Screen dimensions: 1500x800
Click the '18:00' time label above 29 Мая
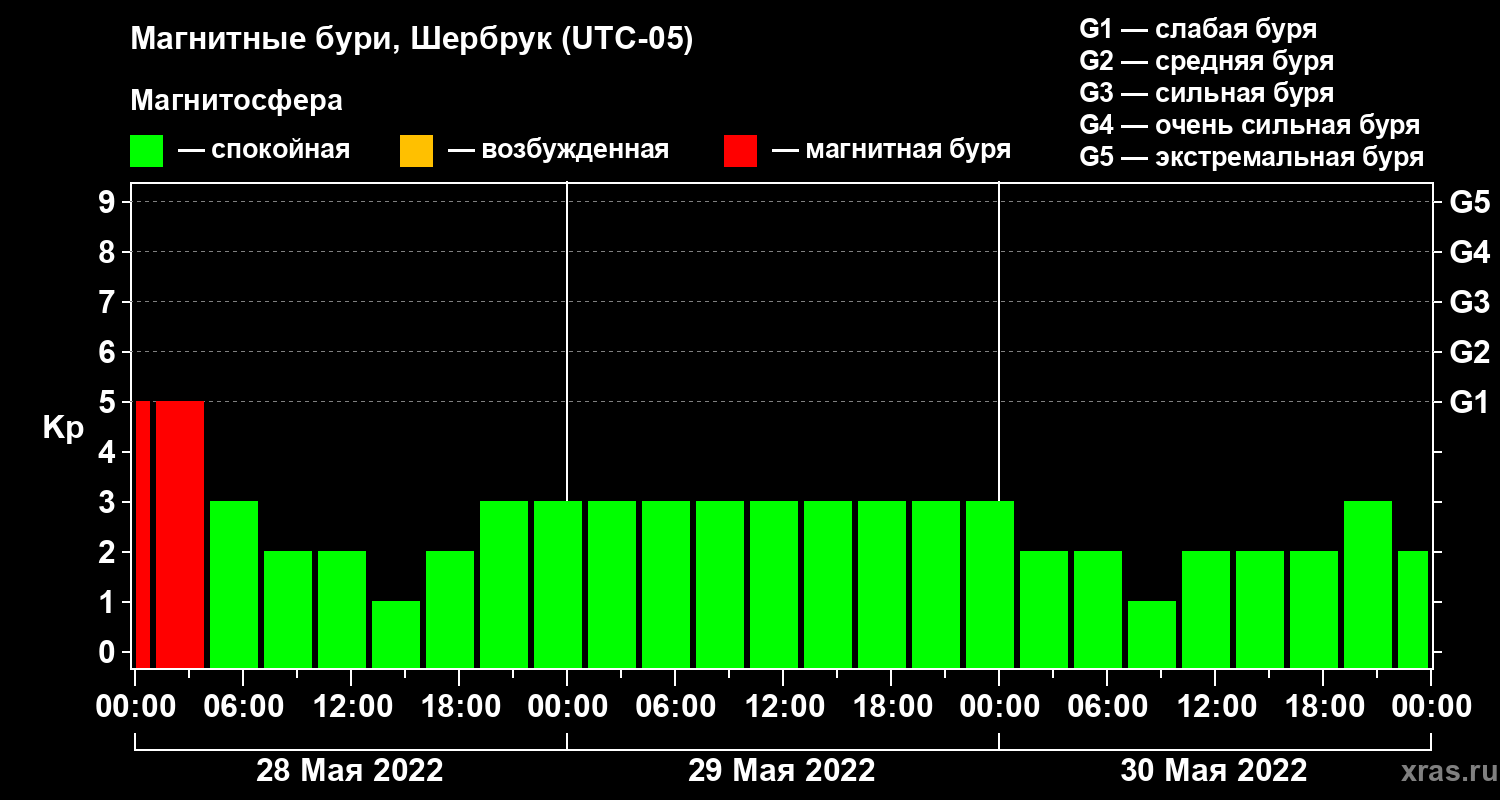click(891, 707)
